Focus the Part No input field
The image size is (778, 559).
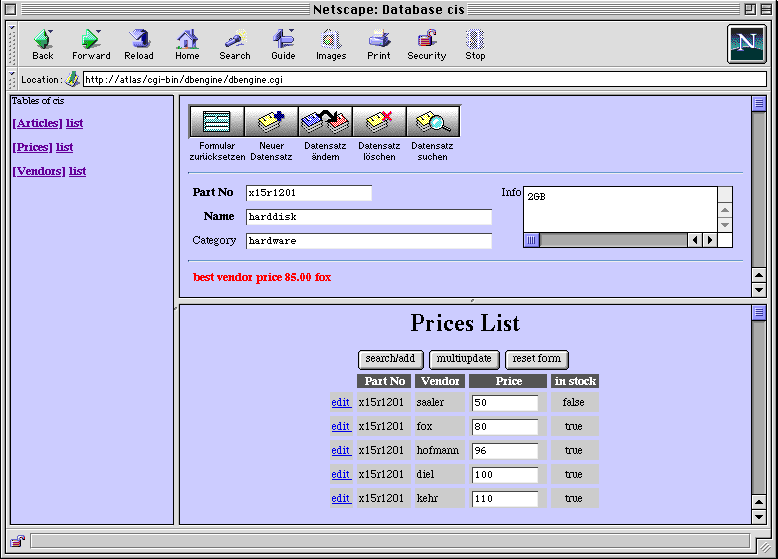click(308, 193)
